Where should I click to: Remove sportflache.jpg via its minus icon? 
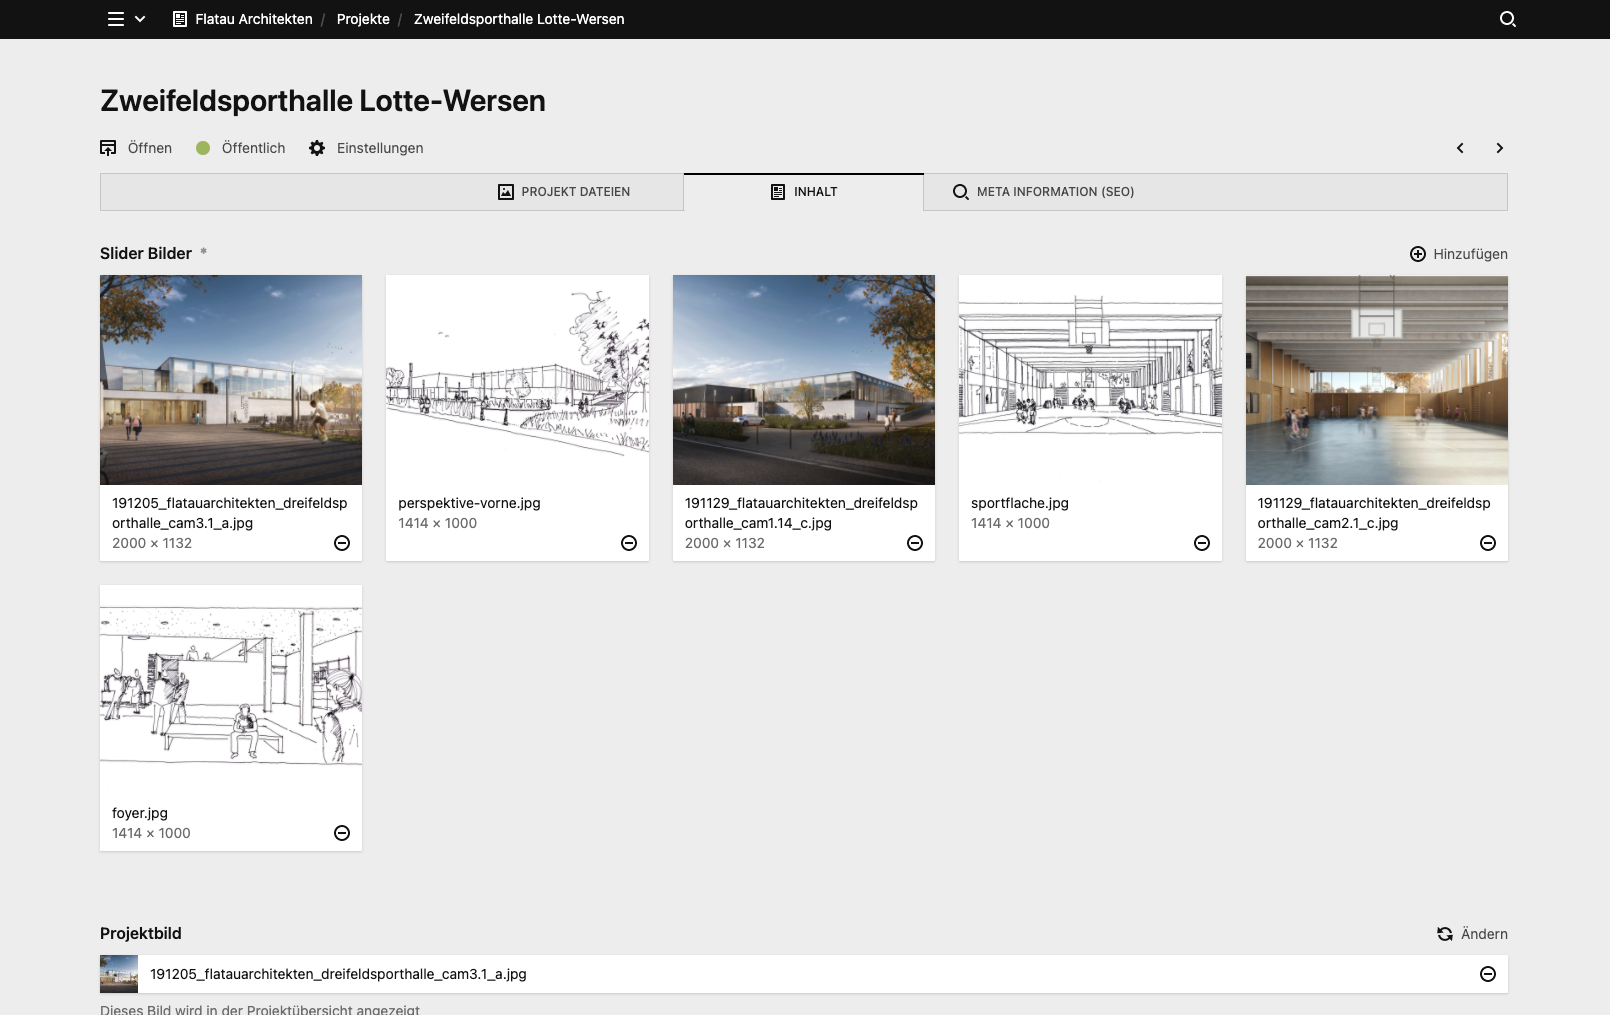1201,543
